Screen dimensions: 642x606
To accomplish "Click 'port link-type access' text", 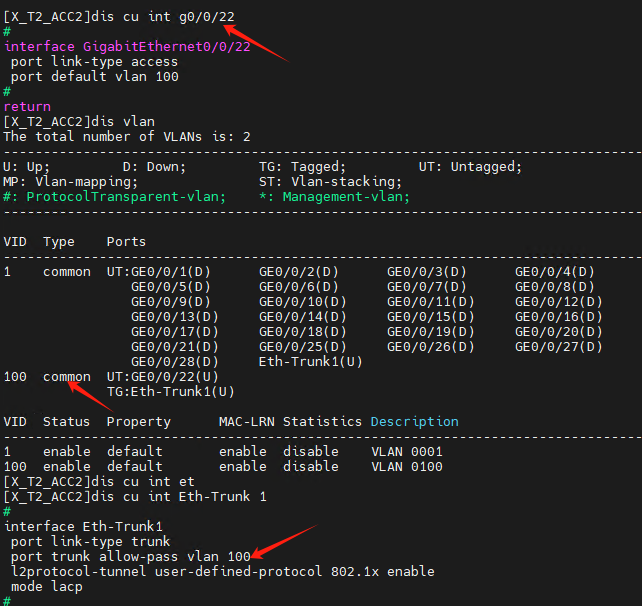I will [94, 62].
